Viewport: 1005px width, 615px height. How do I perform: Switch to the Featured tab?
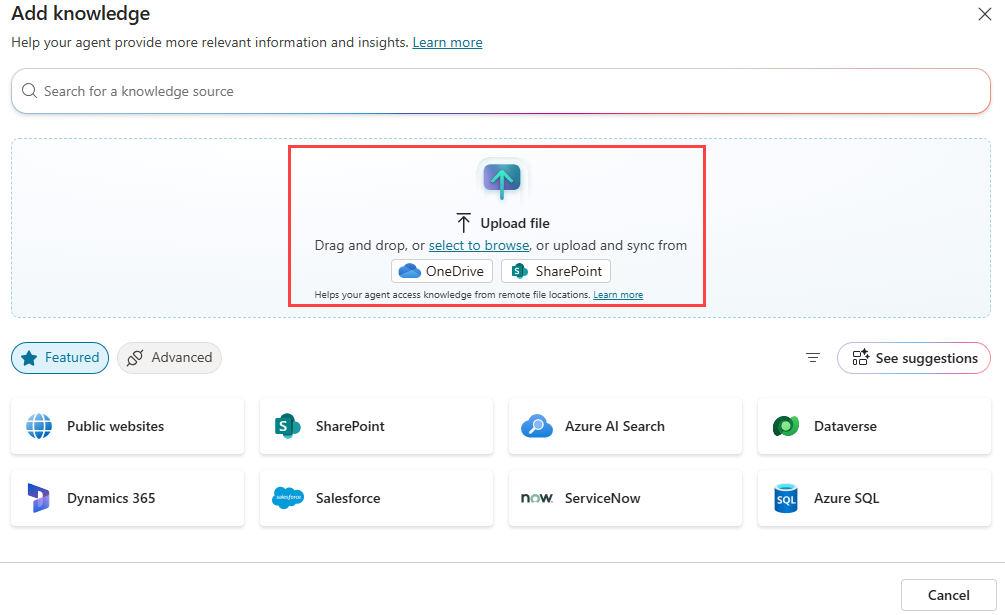click(x=60, y=357)
